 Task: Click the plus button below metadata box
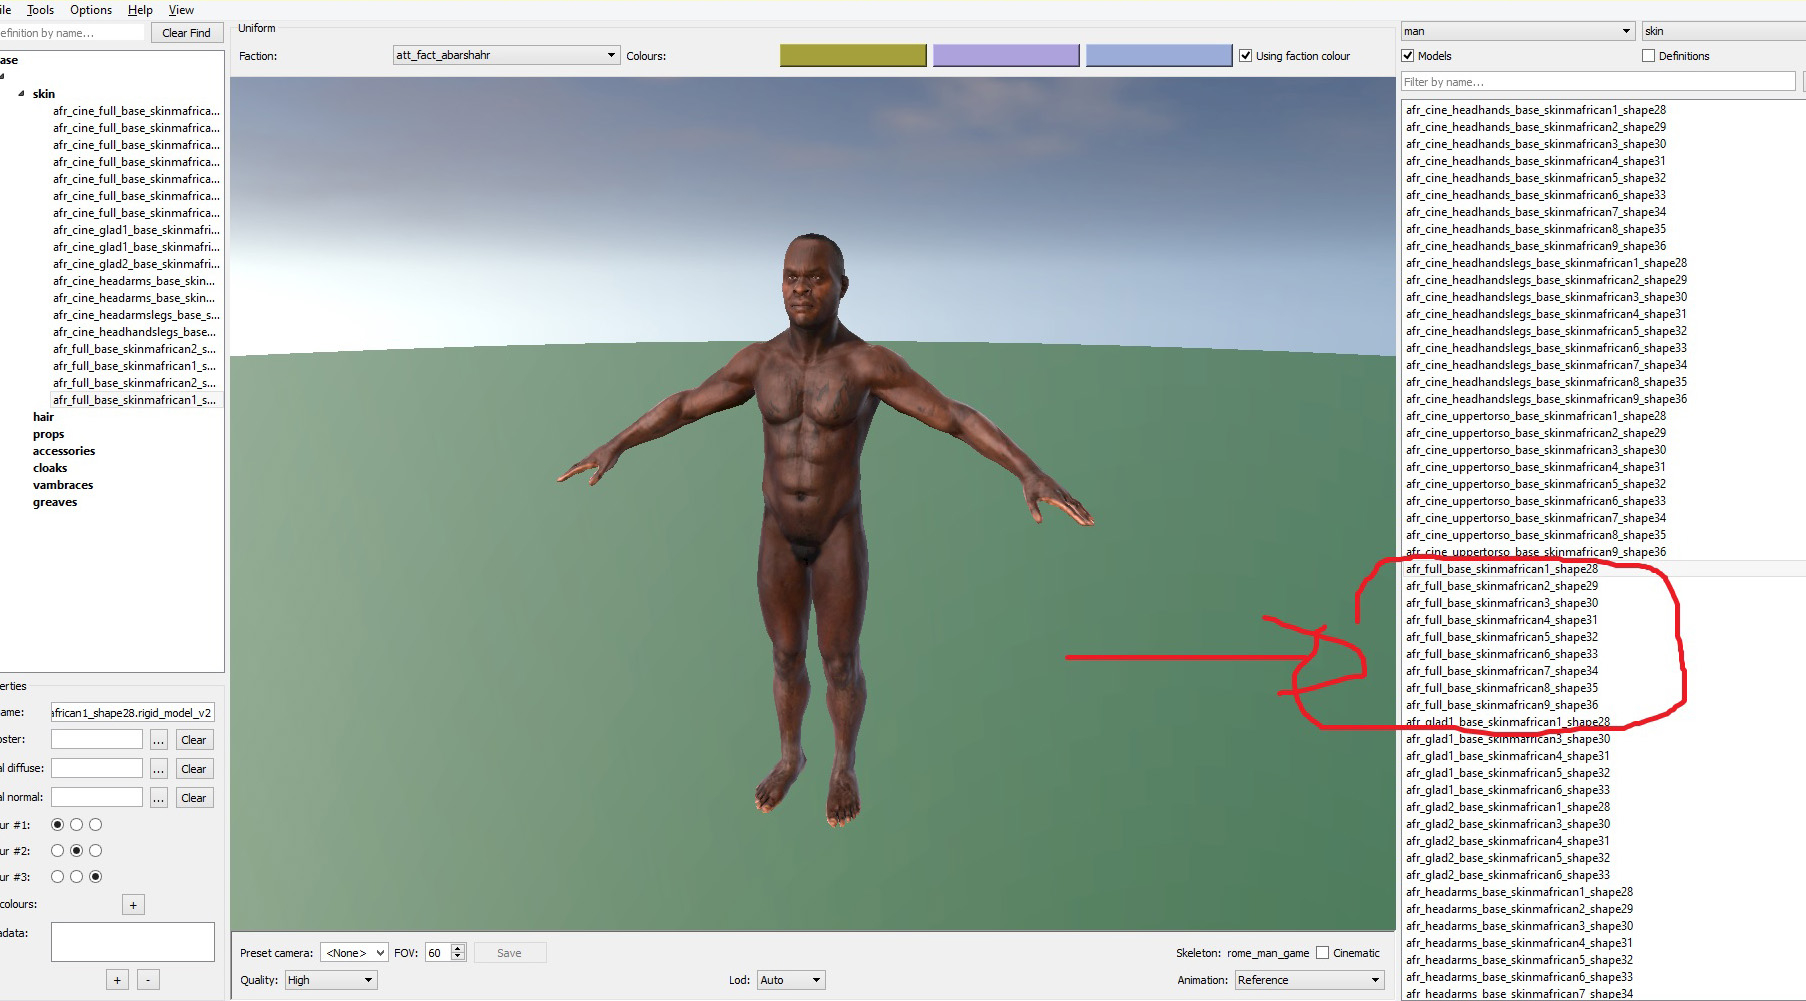click(x=117, y=980)
